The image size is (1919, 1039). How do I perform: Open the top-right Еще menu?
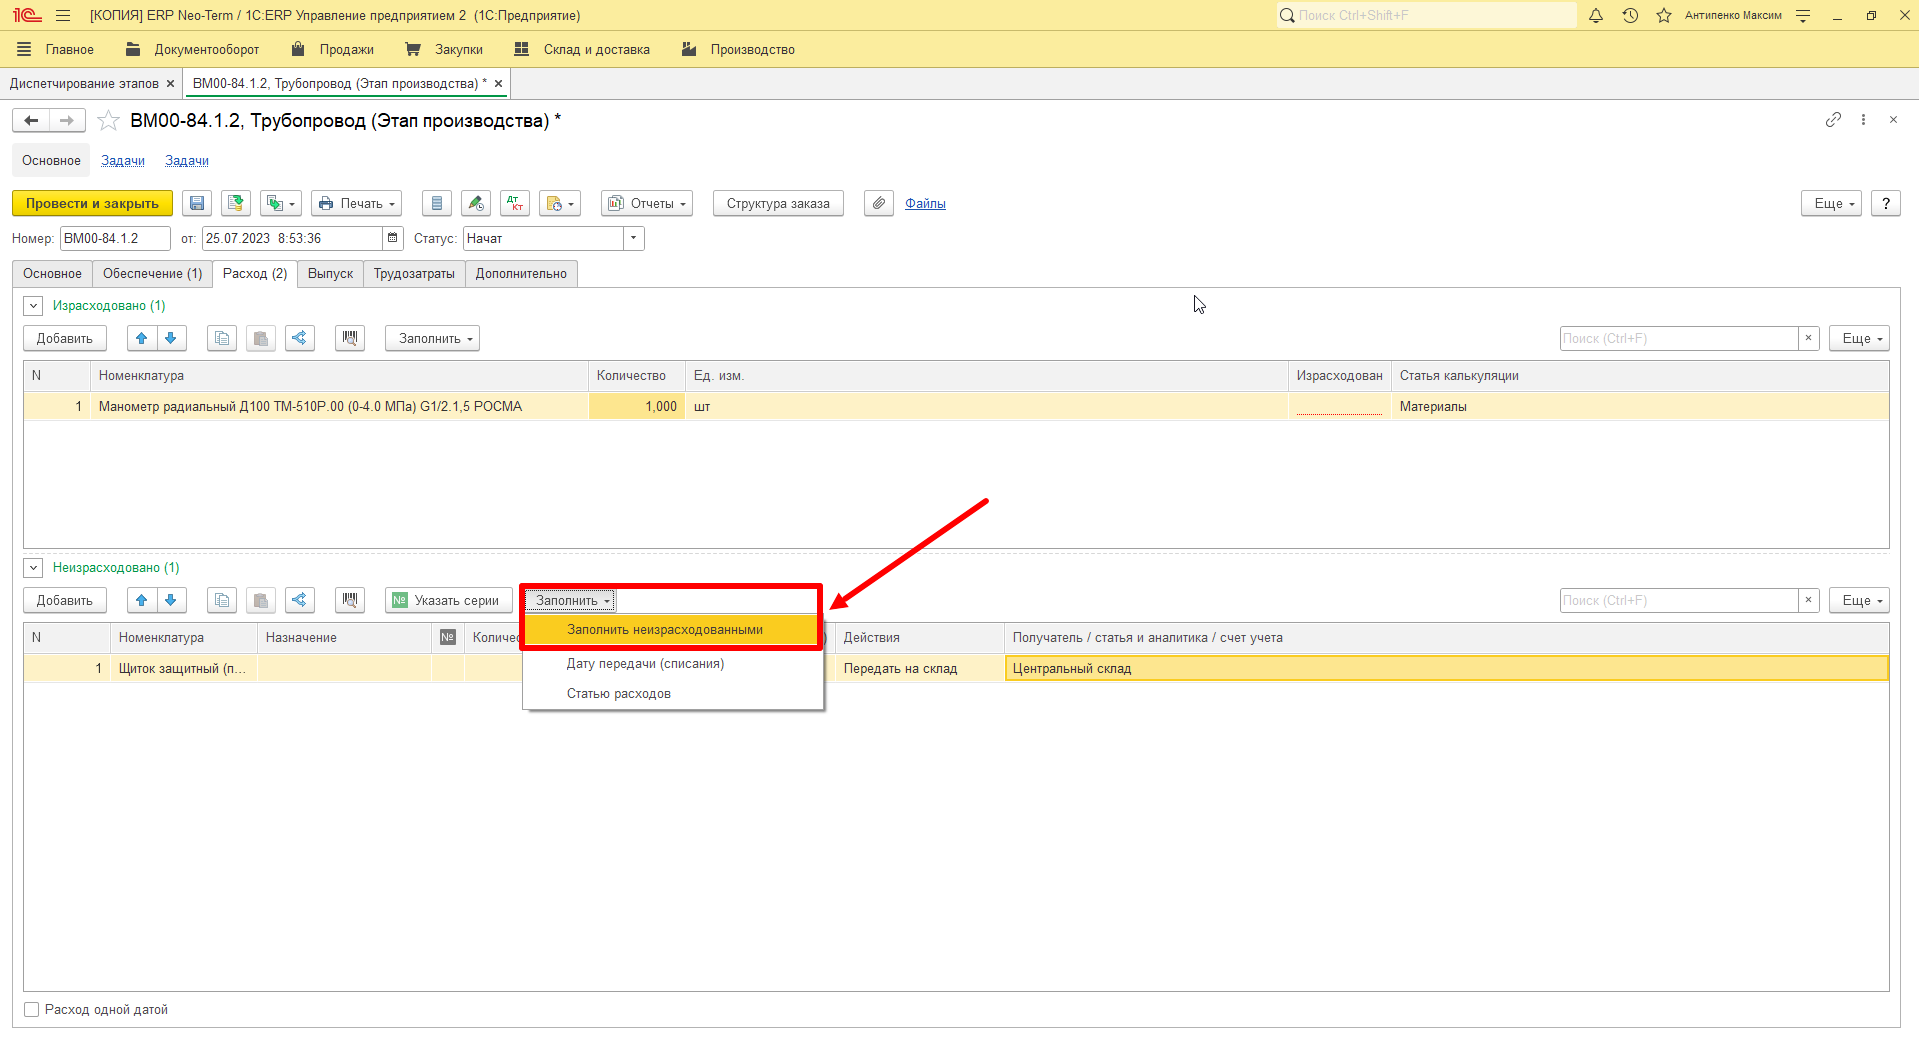1832,203
